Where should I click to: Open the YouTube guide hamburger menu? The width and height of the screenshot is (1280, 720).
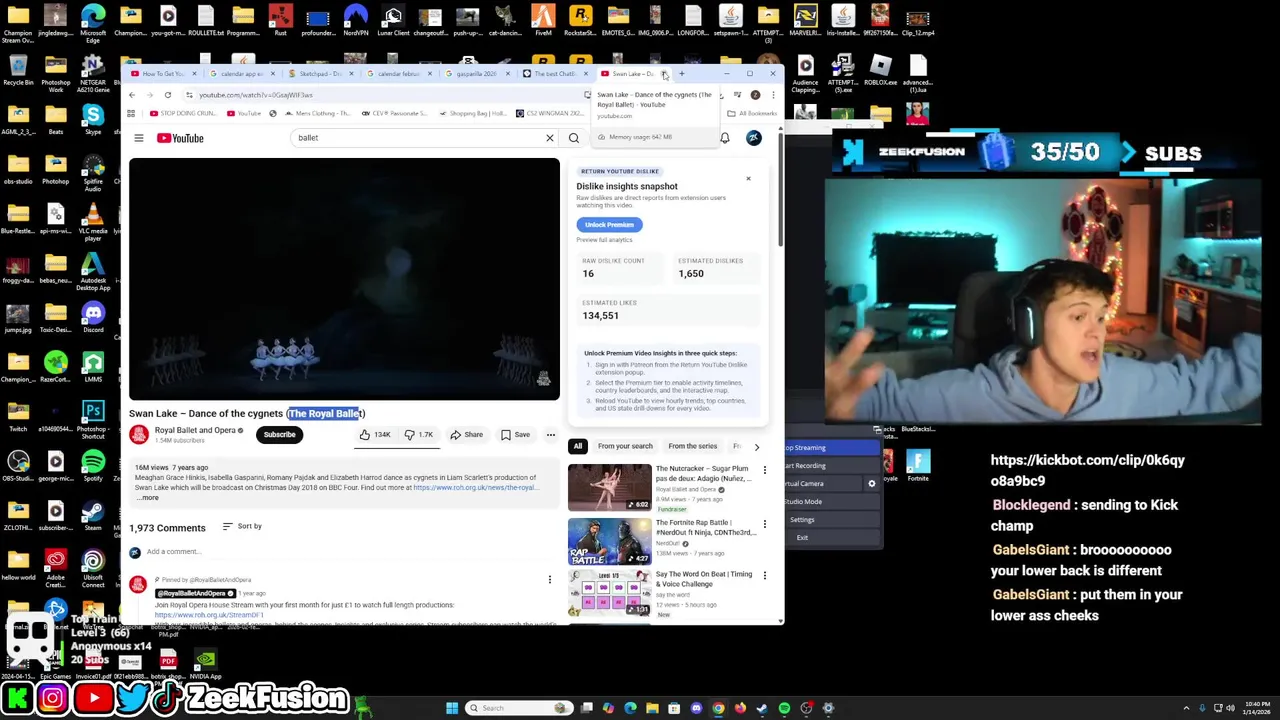coord(139,138)
